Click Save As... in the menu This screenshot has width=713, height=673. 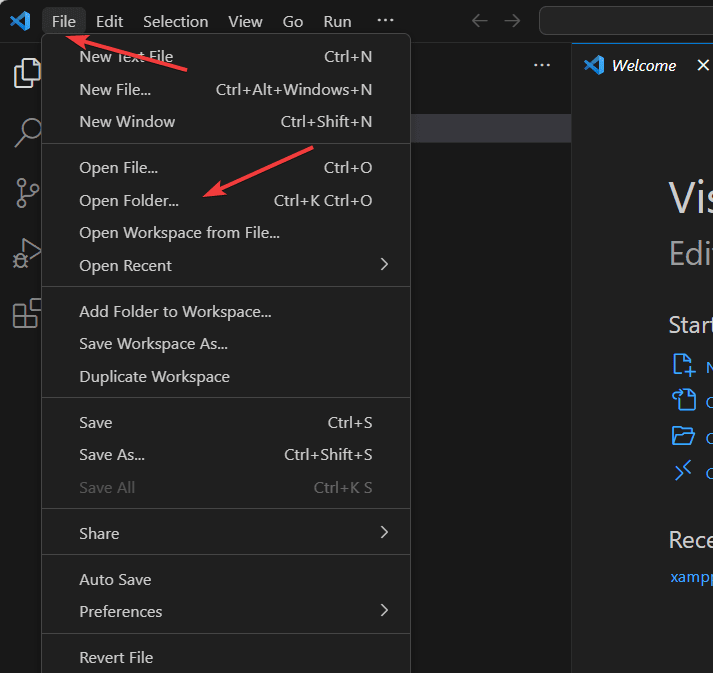112,455
